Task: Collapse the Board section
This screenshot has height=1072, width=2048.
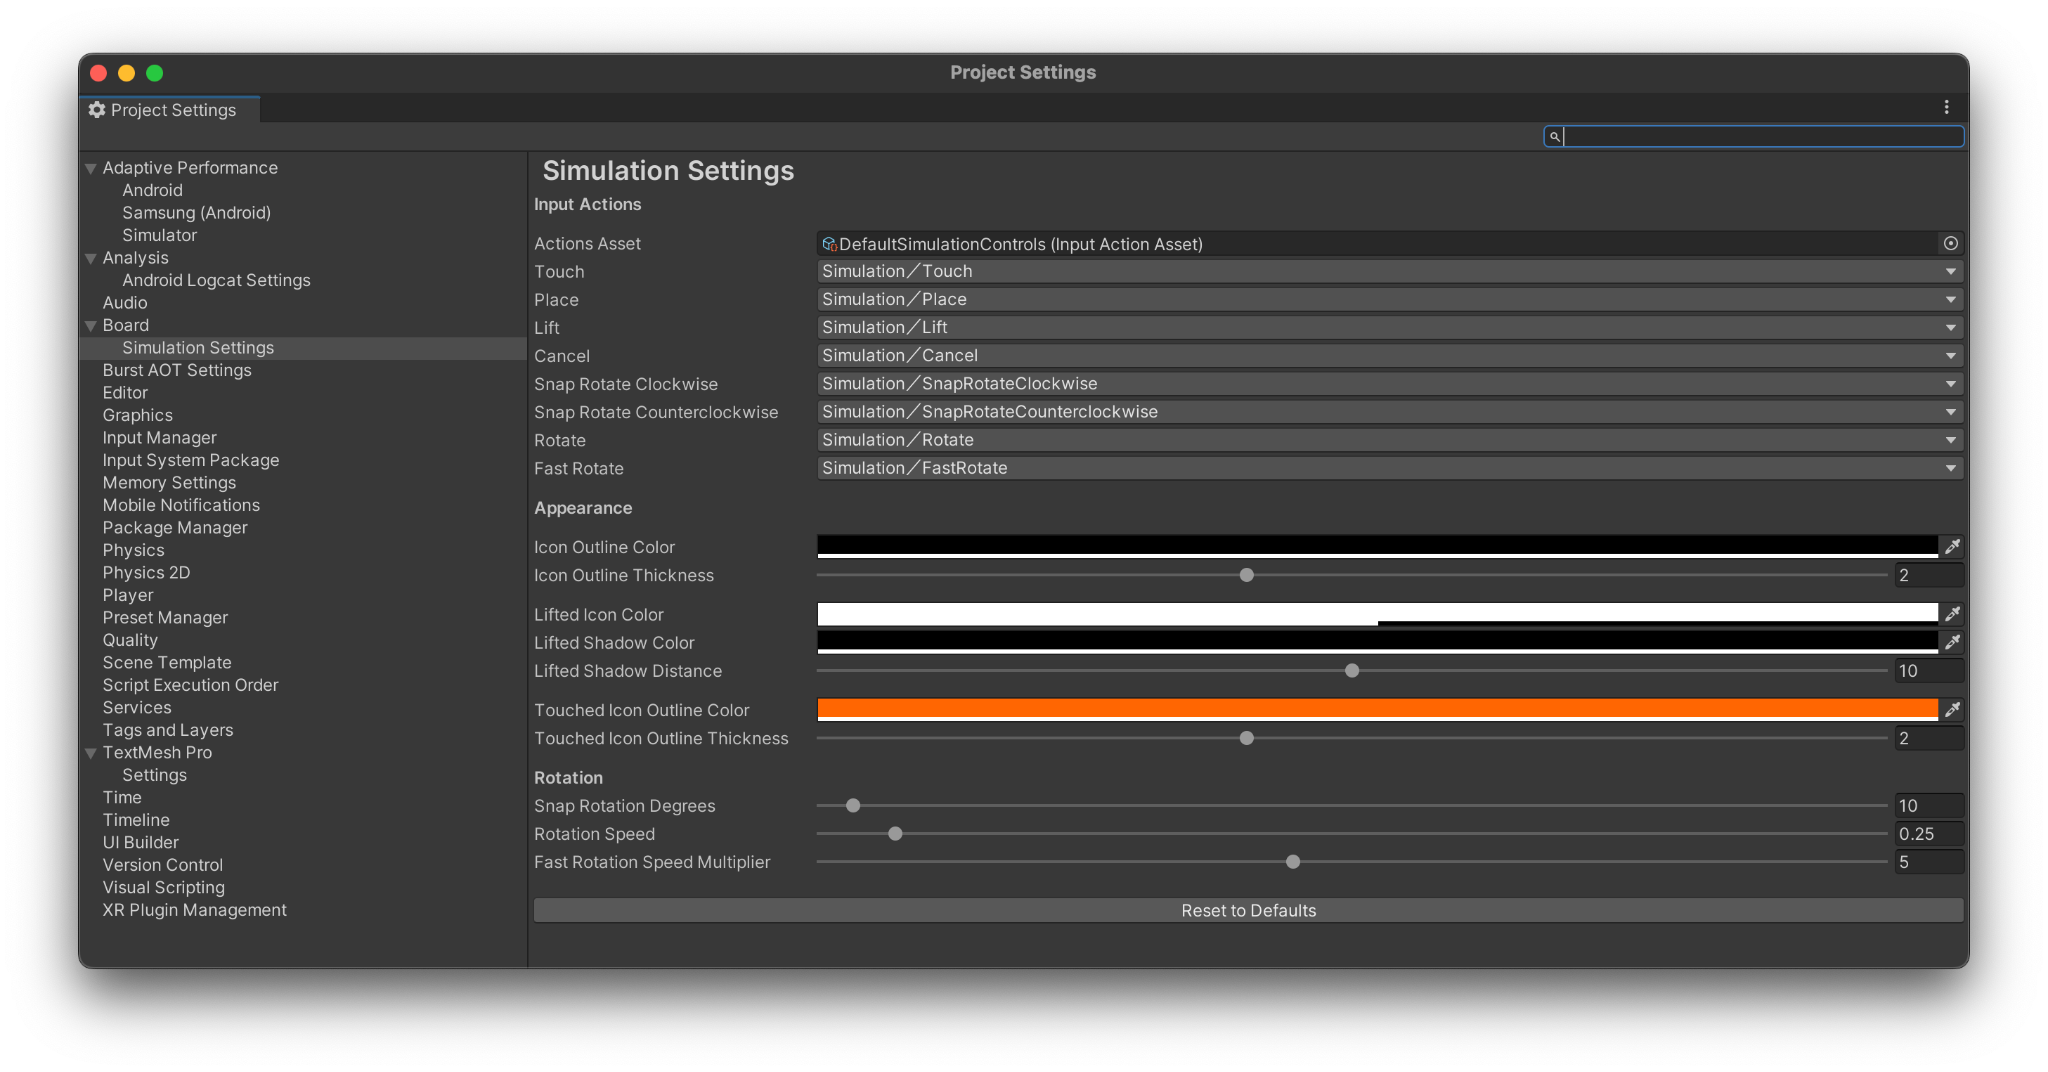Action: (90, 325)
